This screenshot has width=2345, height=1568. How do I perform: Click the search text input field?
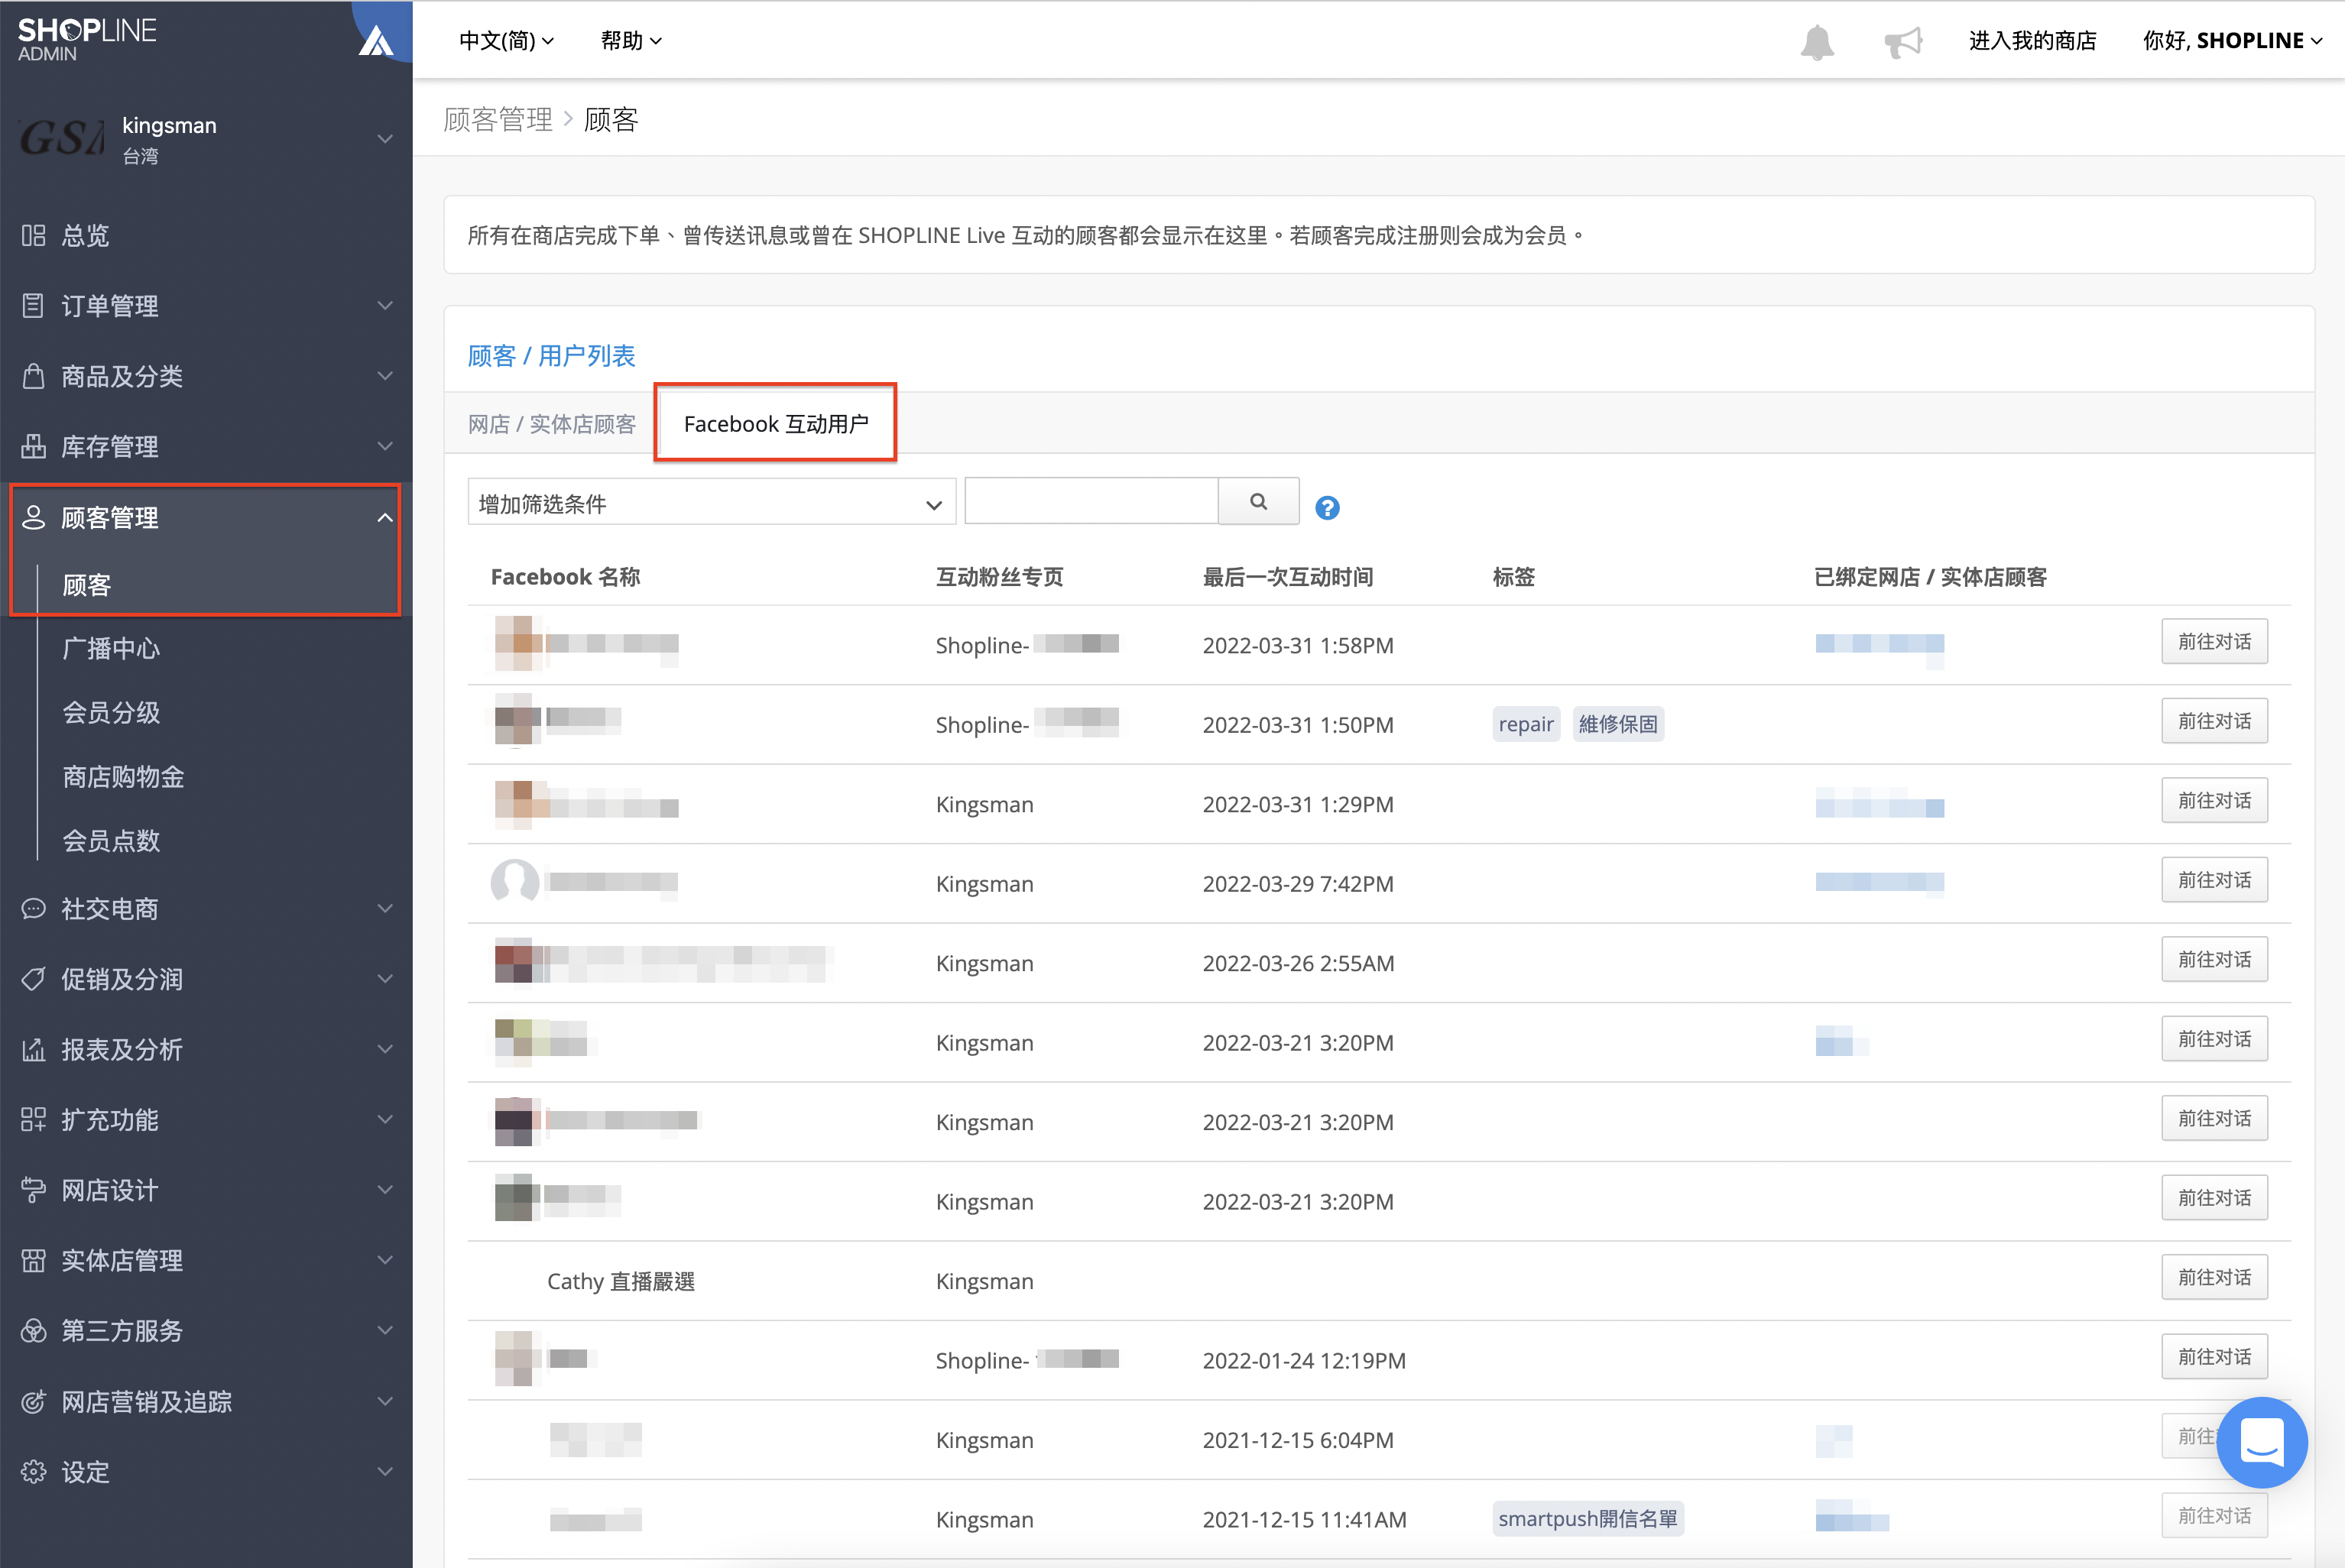point(1091,502)
